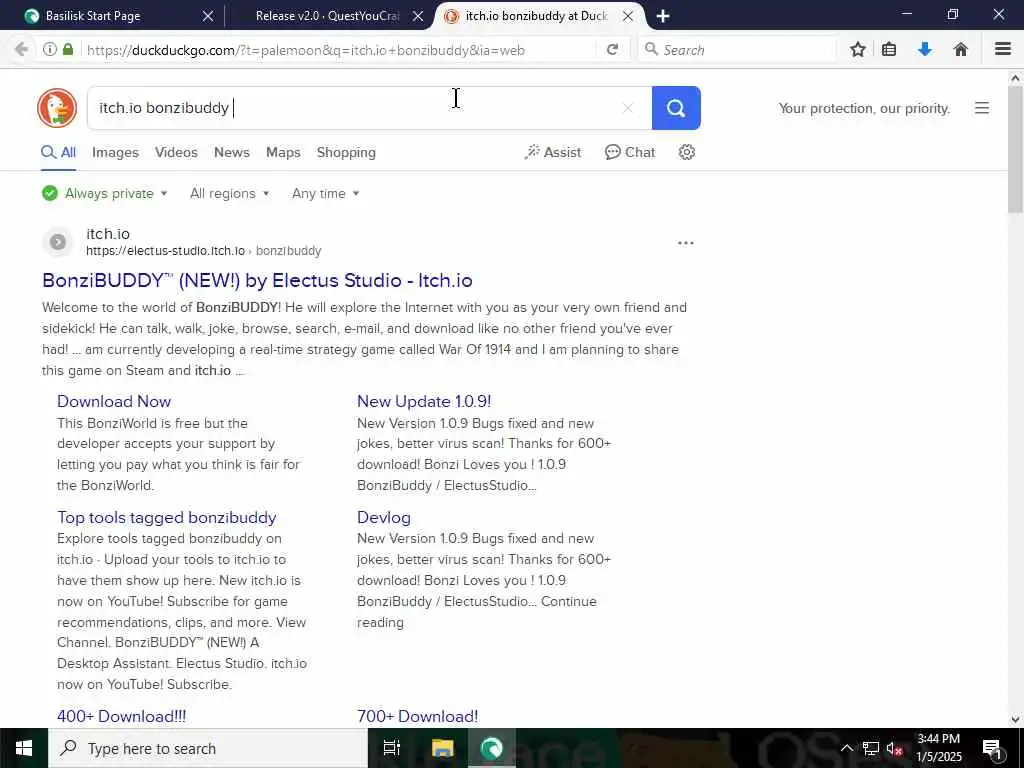Open the Download Now sublink
This screenshot has height=768, width=1024.
coord(114,401)
